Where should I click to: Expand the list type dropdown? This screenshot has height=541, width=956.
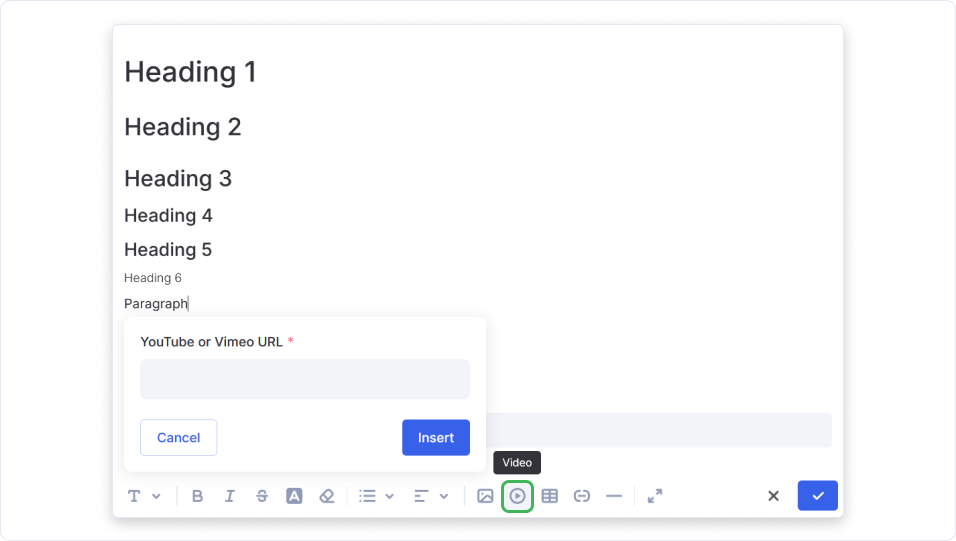[x=376, y=496]
